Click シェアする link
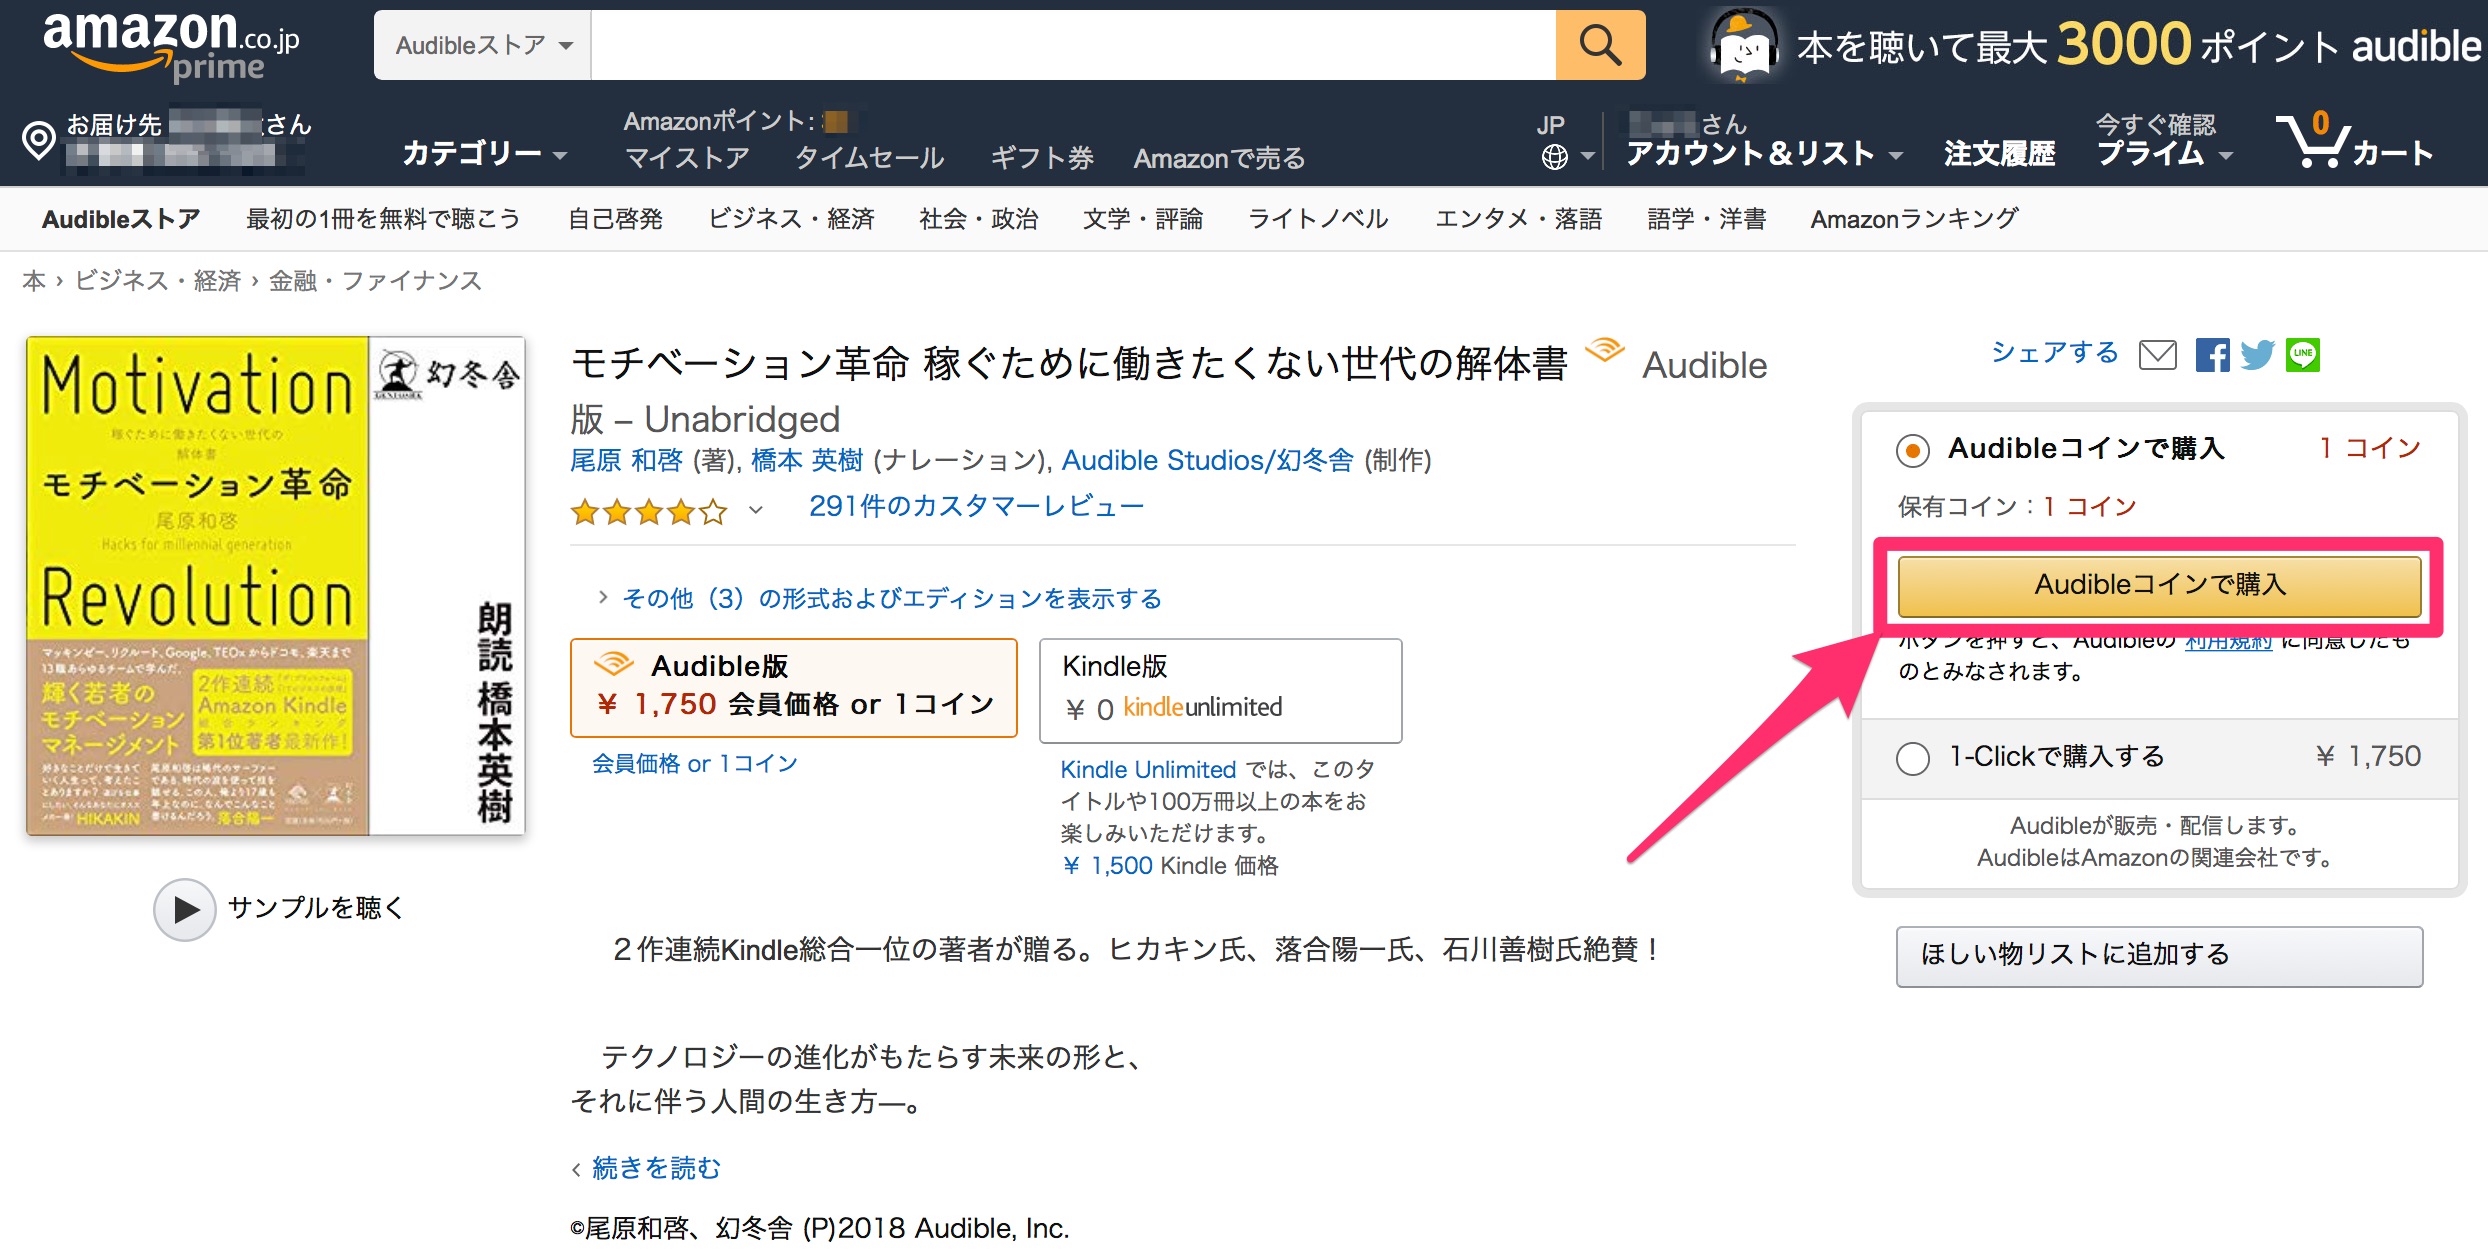This screenshot has width=2488, height=1252. tap(2054, 353)
